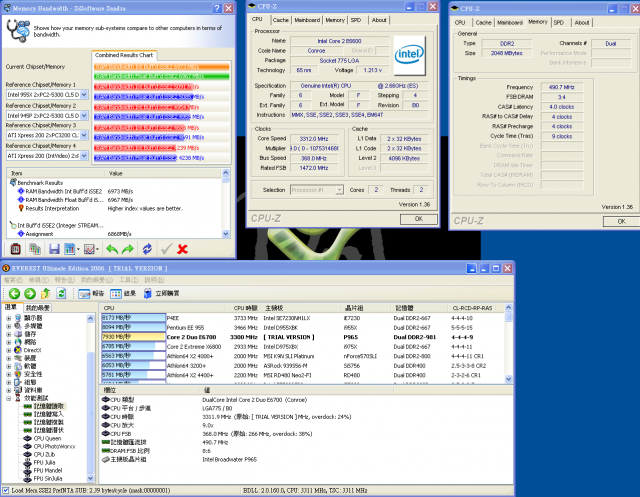Image resolution: width=640 pixels, height=497 pixels.
Task: Click the blue shopping bag buy-now icon
Action: coord(147,293)
